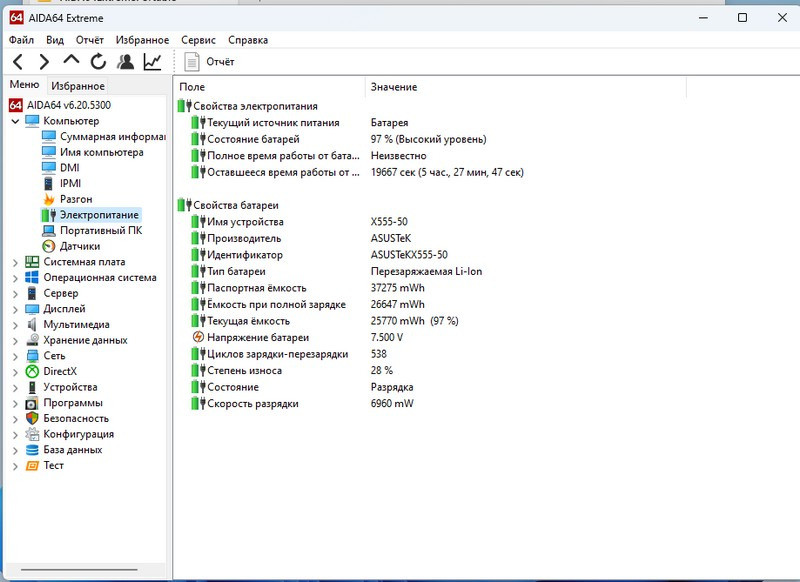Open the Вид menu
The image size is (800, 582).
pos(55,40)
